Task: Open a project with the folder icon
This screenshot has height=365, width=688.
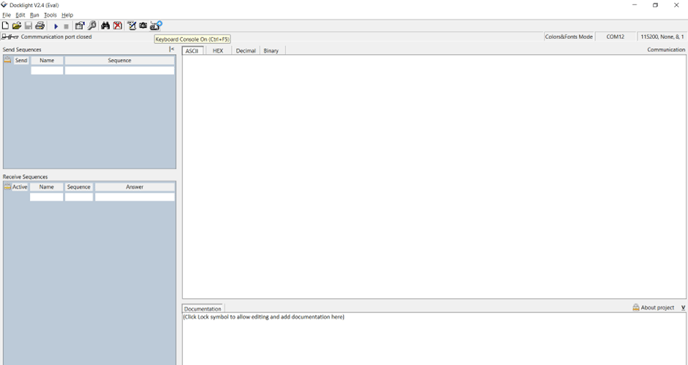Action: [x=17, y=26]
